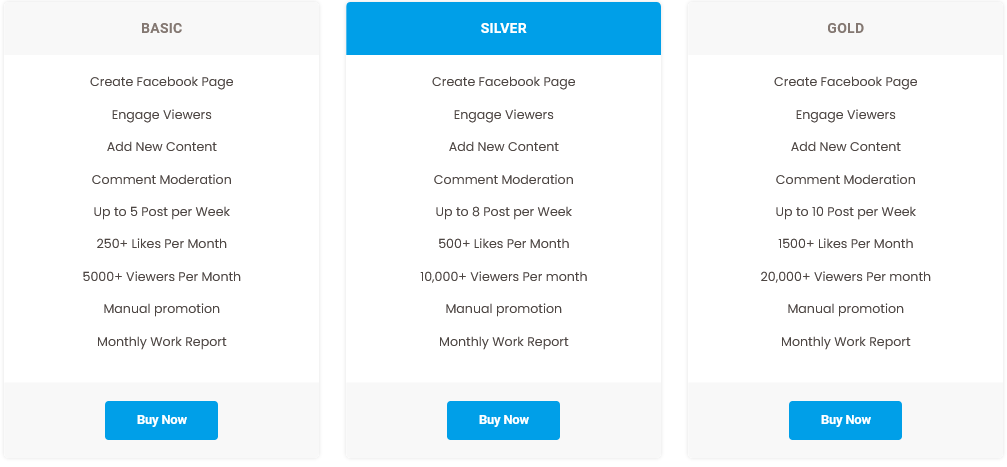Click Buy Now under the Silver plan
This screenshot has width=1007, height=467.
(504, 420)
